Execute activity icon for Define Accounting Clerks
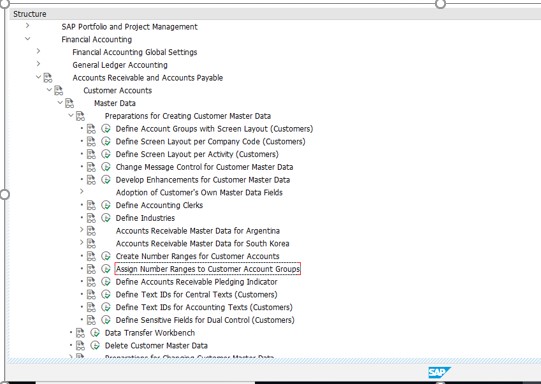This screenshot has width=541, height=384. (x=106, y=205)
